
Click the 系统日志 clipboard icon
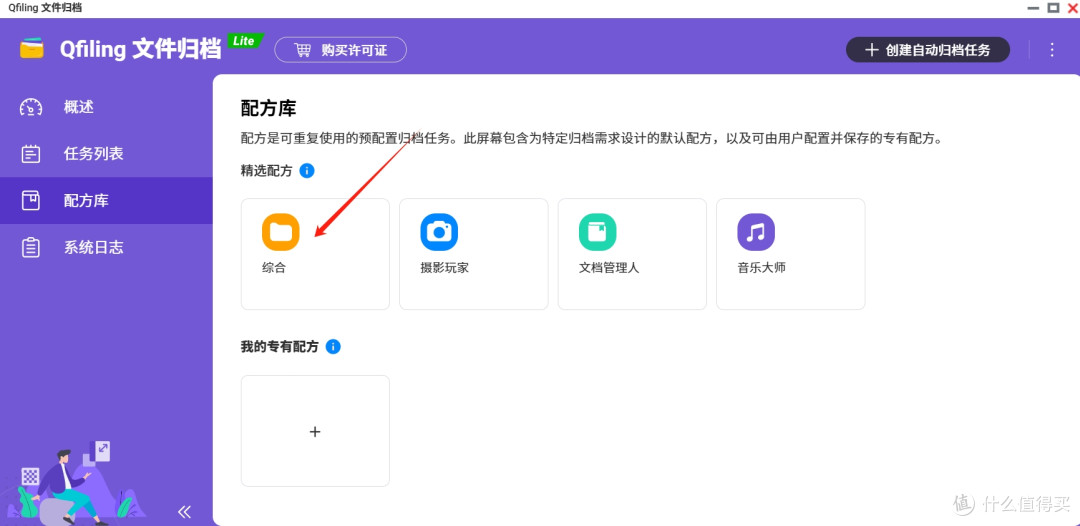pyautogui.click(x=31, y=247)
